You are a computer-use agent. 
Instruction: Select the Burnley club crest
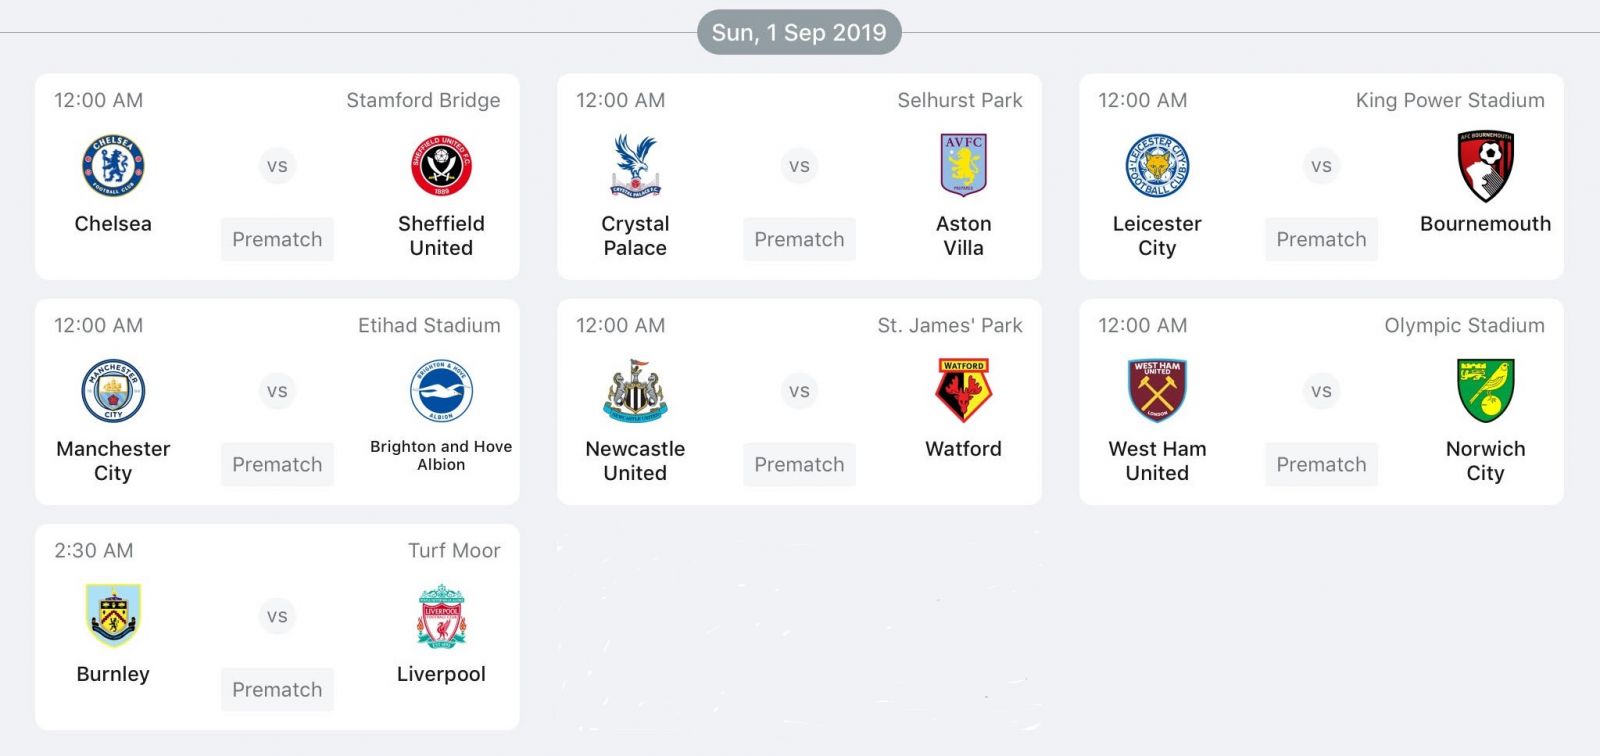tap(113, 616)
